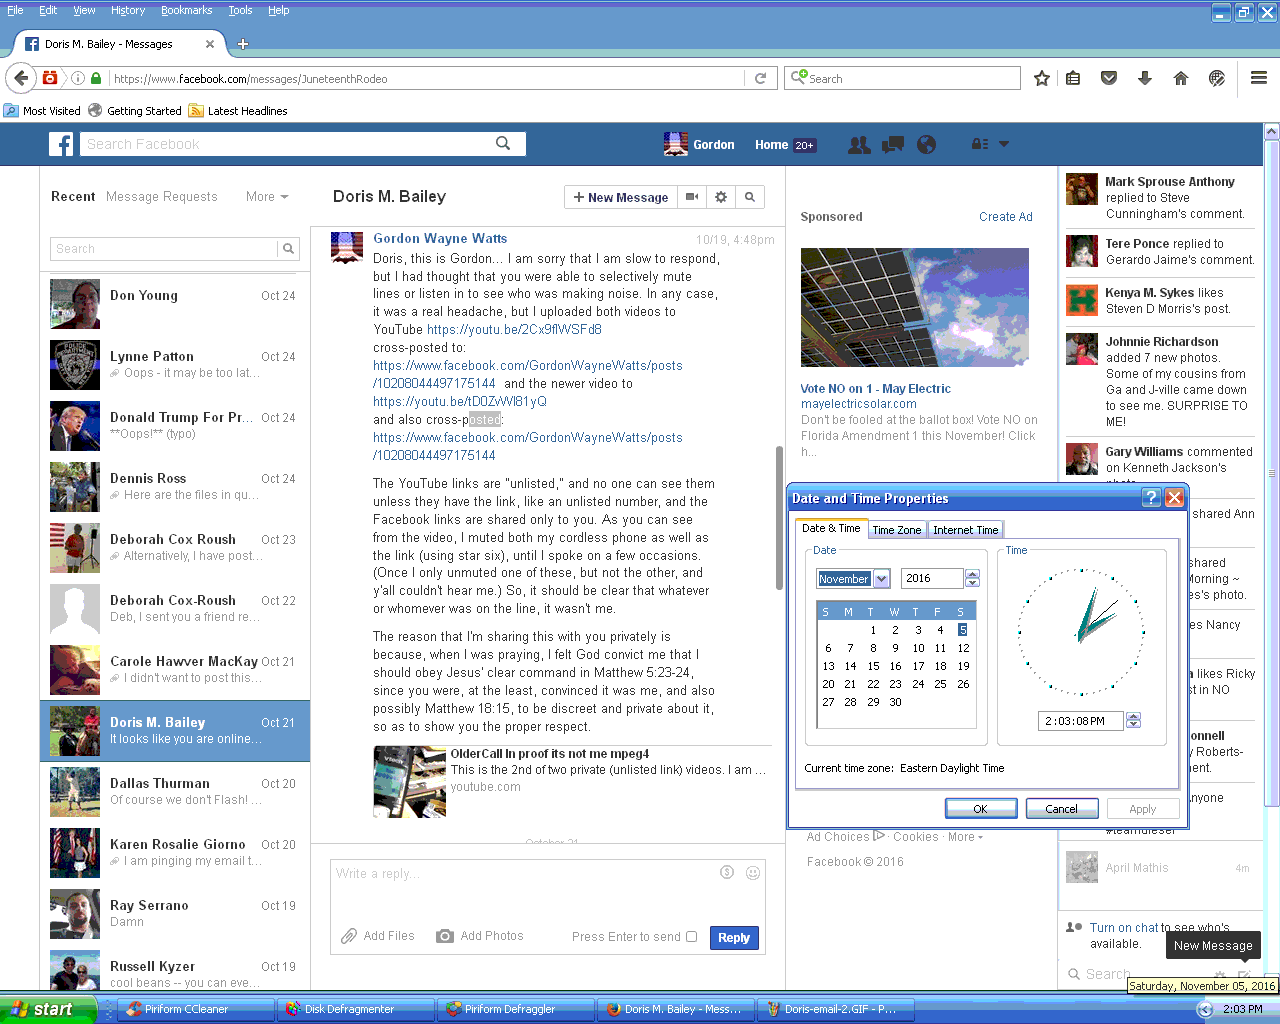Open the Bookmarks menu
The height and width of the screenshot is (1024, 1280).
pos(186,10)
